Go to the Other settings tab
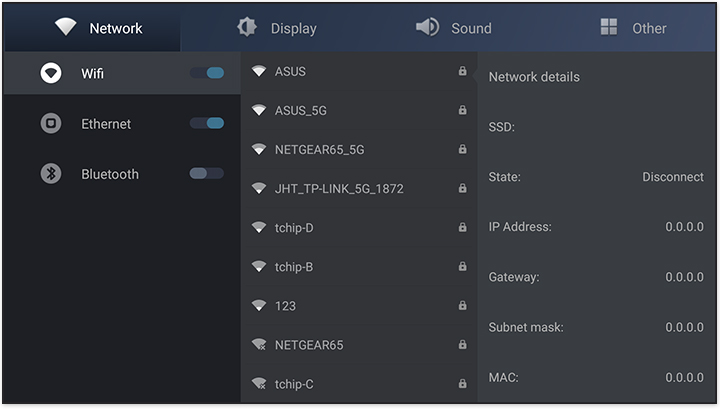 pos(633,28)
